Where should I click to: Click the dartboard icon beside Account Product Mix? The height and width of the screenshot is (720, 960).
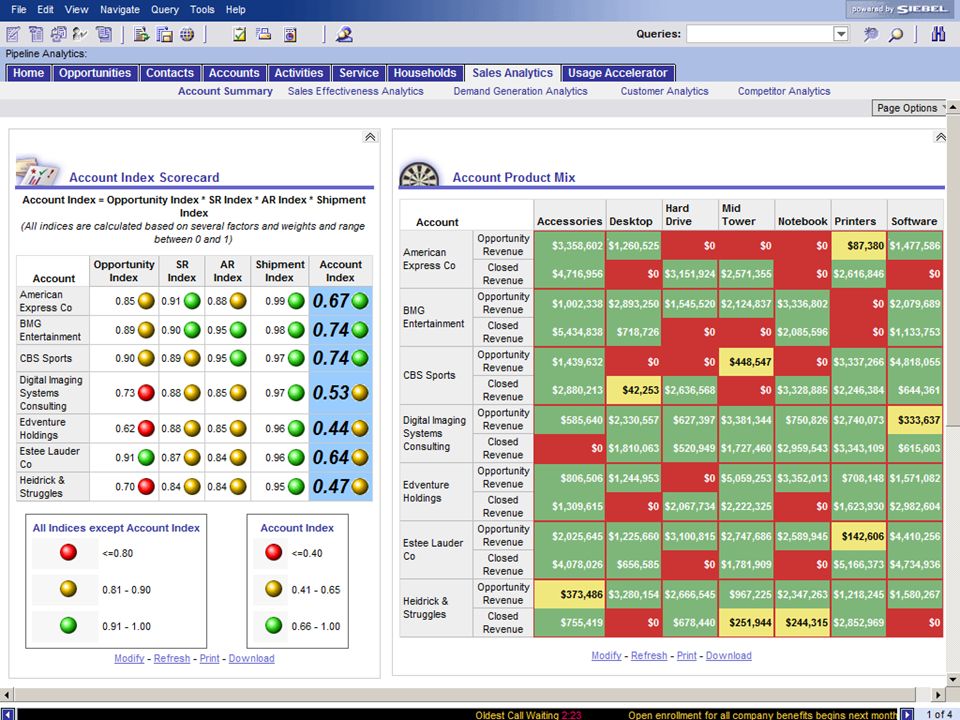(x=419, y=174)
